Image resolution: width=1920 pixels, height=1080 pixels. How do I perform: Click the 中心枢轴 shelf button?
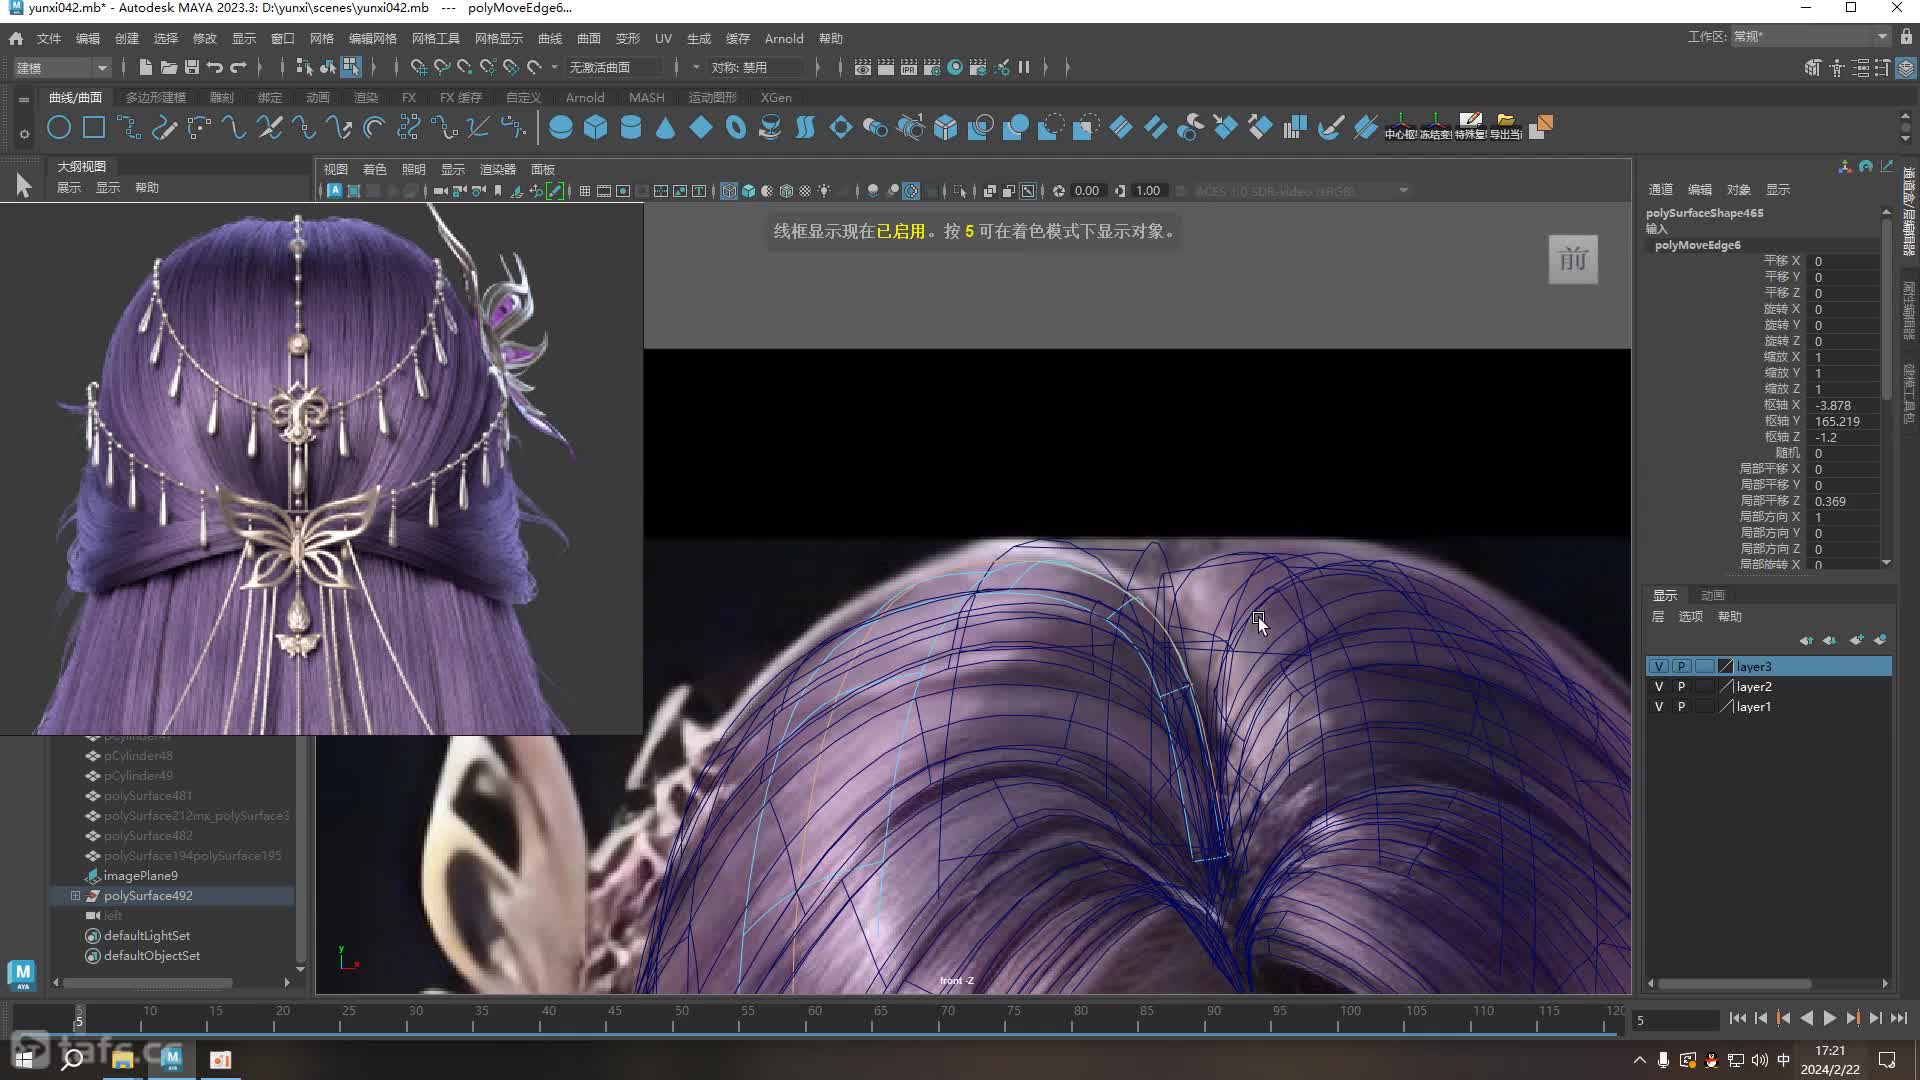(x=1400, y=127)
